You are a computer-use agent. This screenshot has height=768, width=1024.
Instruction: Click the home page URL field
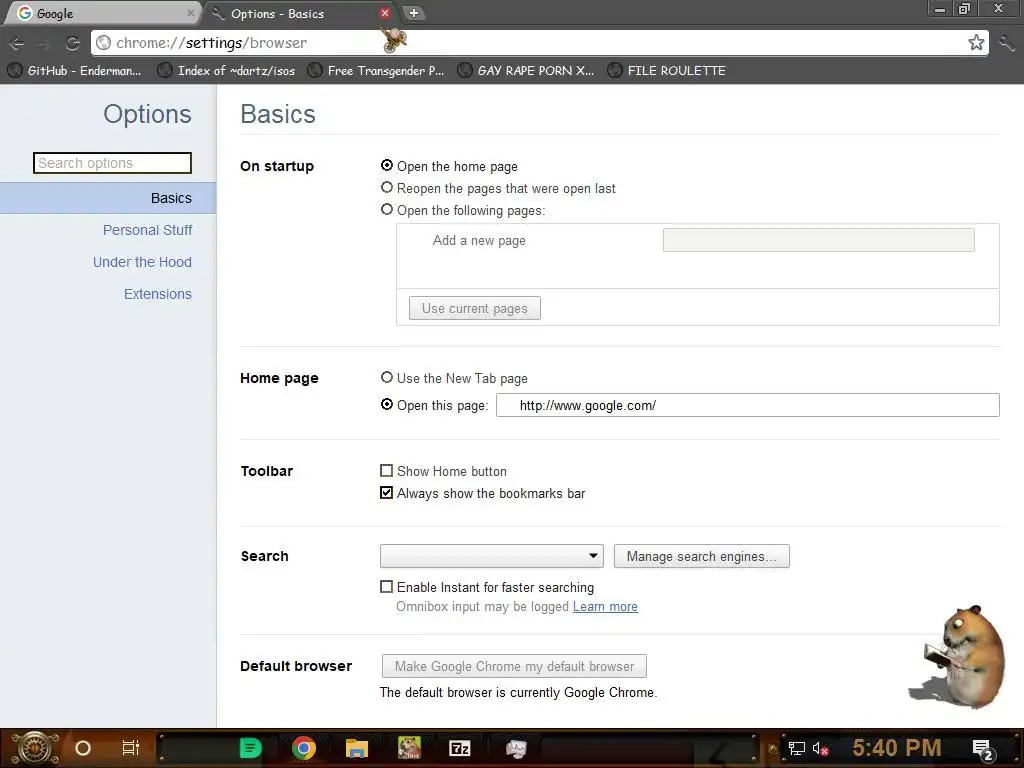[x=748, y=405]
